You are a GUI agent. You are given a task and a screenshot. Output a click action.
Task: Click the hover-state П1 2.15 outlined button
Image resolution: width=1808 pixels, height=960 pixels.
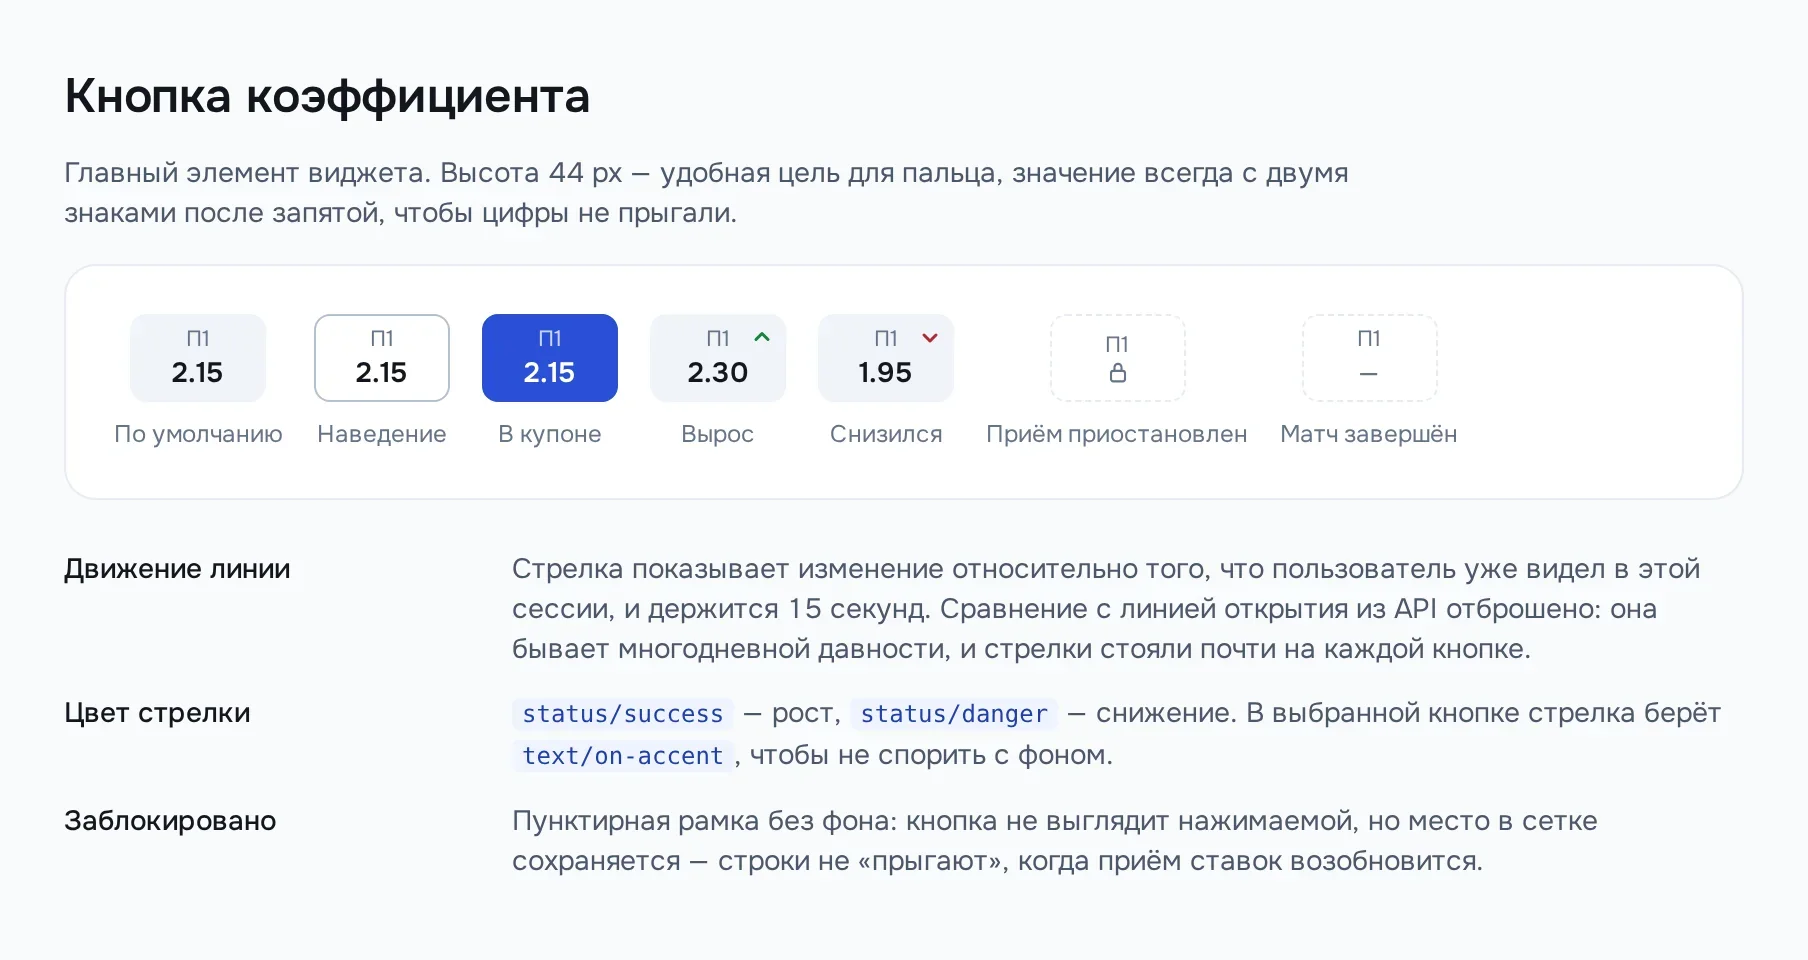coord(382,358)
